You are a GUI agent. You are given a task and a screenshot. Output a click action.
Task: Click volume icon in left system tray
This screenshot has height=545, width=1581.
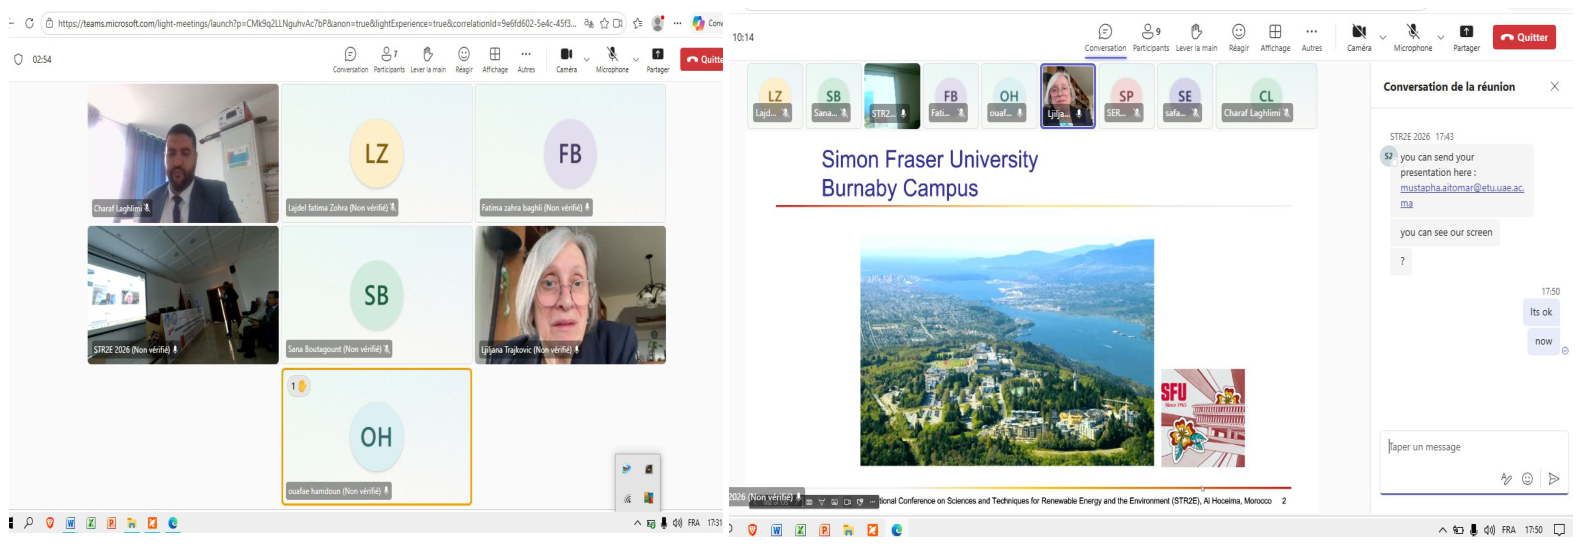coord(677,523)
